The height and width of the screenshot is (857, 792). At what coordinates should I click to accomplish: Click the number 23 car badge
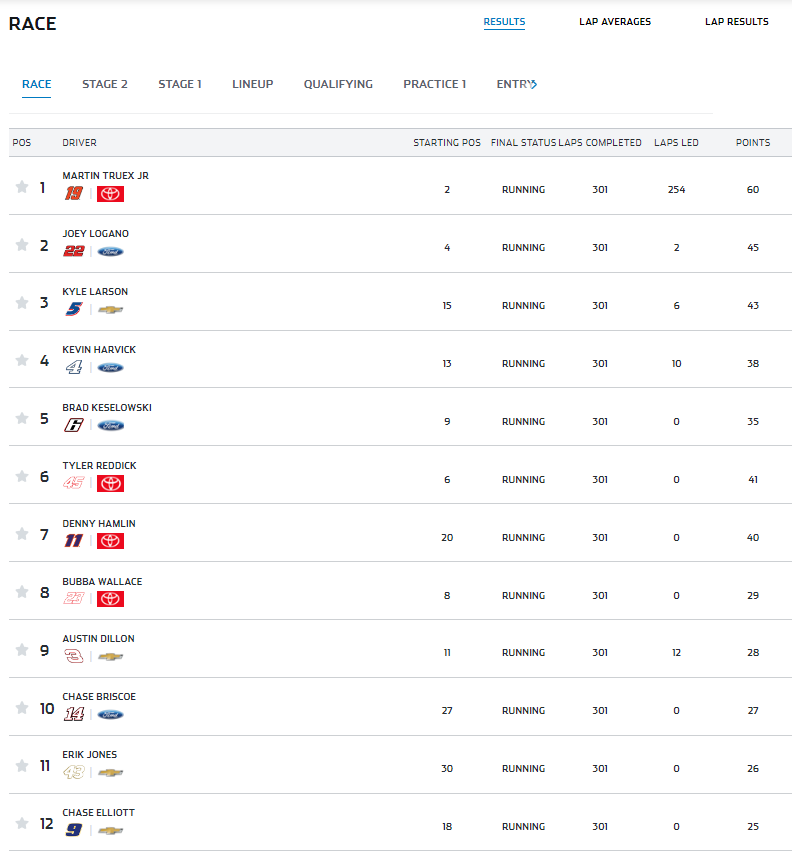74,598
